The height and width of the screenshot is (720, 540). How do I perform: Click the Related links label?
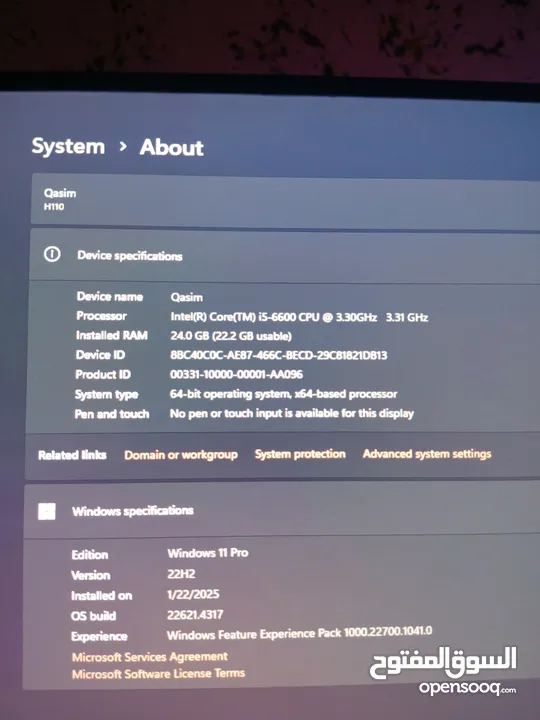72,455
